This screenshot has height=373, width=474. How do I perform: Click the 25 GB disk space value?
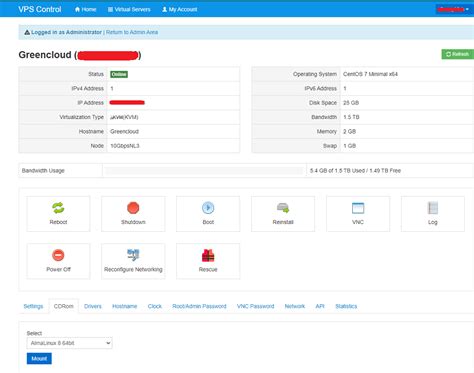coord(351,103)
